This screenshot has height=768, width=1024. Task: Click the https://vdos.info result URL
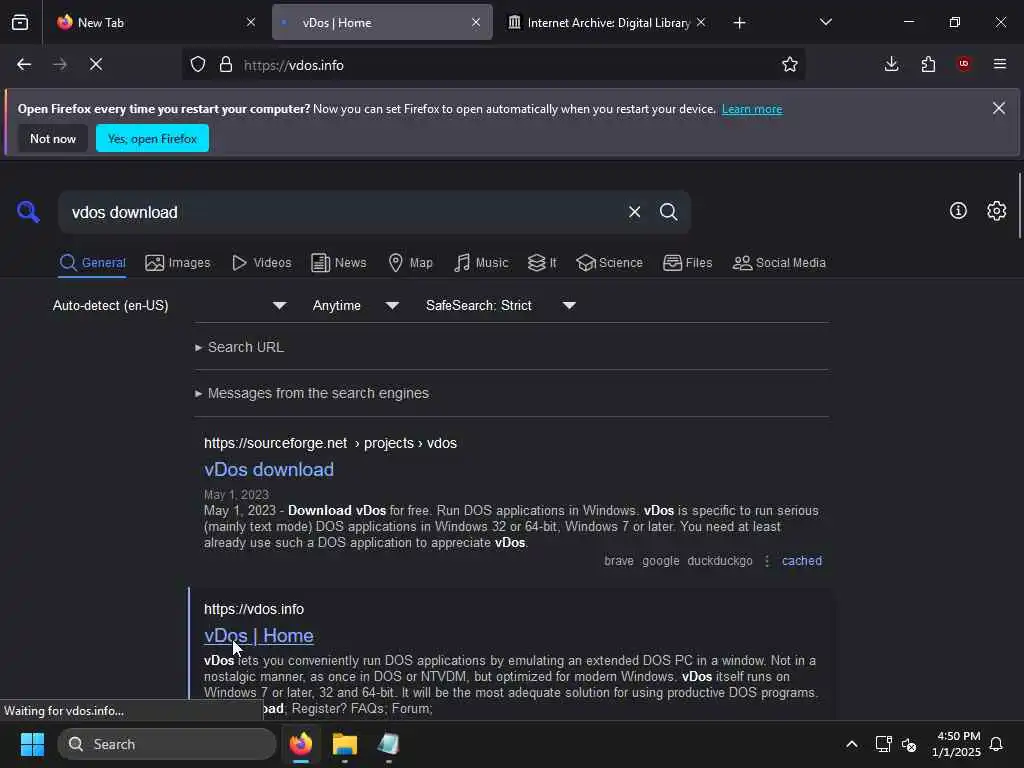(253, 609)
